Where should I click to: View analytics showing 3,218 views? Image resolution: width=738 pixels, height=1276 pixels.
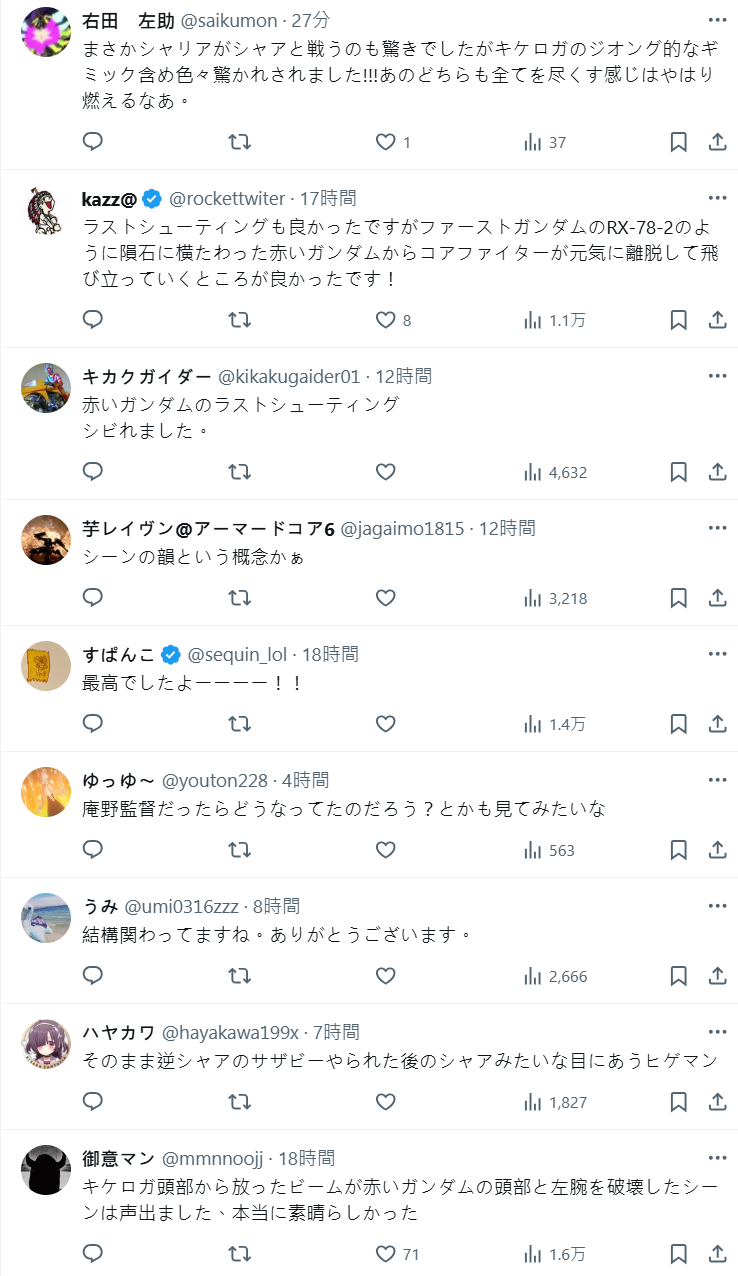(556, 598)
